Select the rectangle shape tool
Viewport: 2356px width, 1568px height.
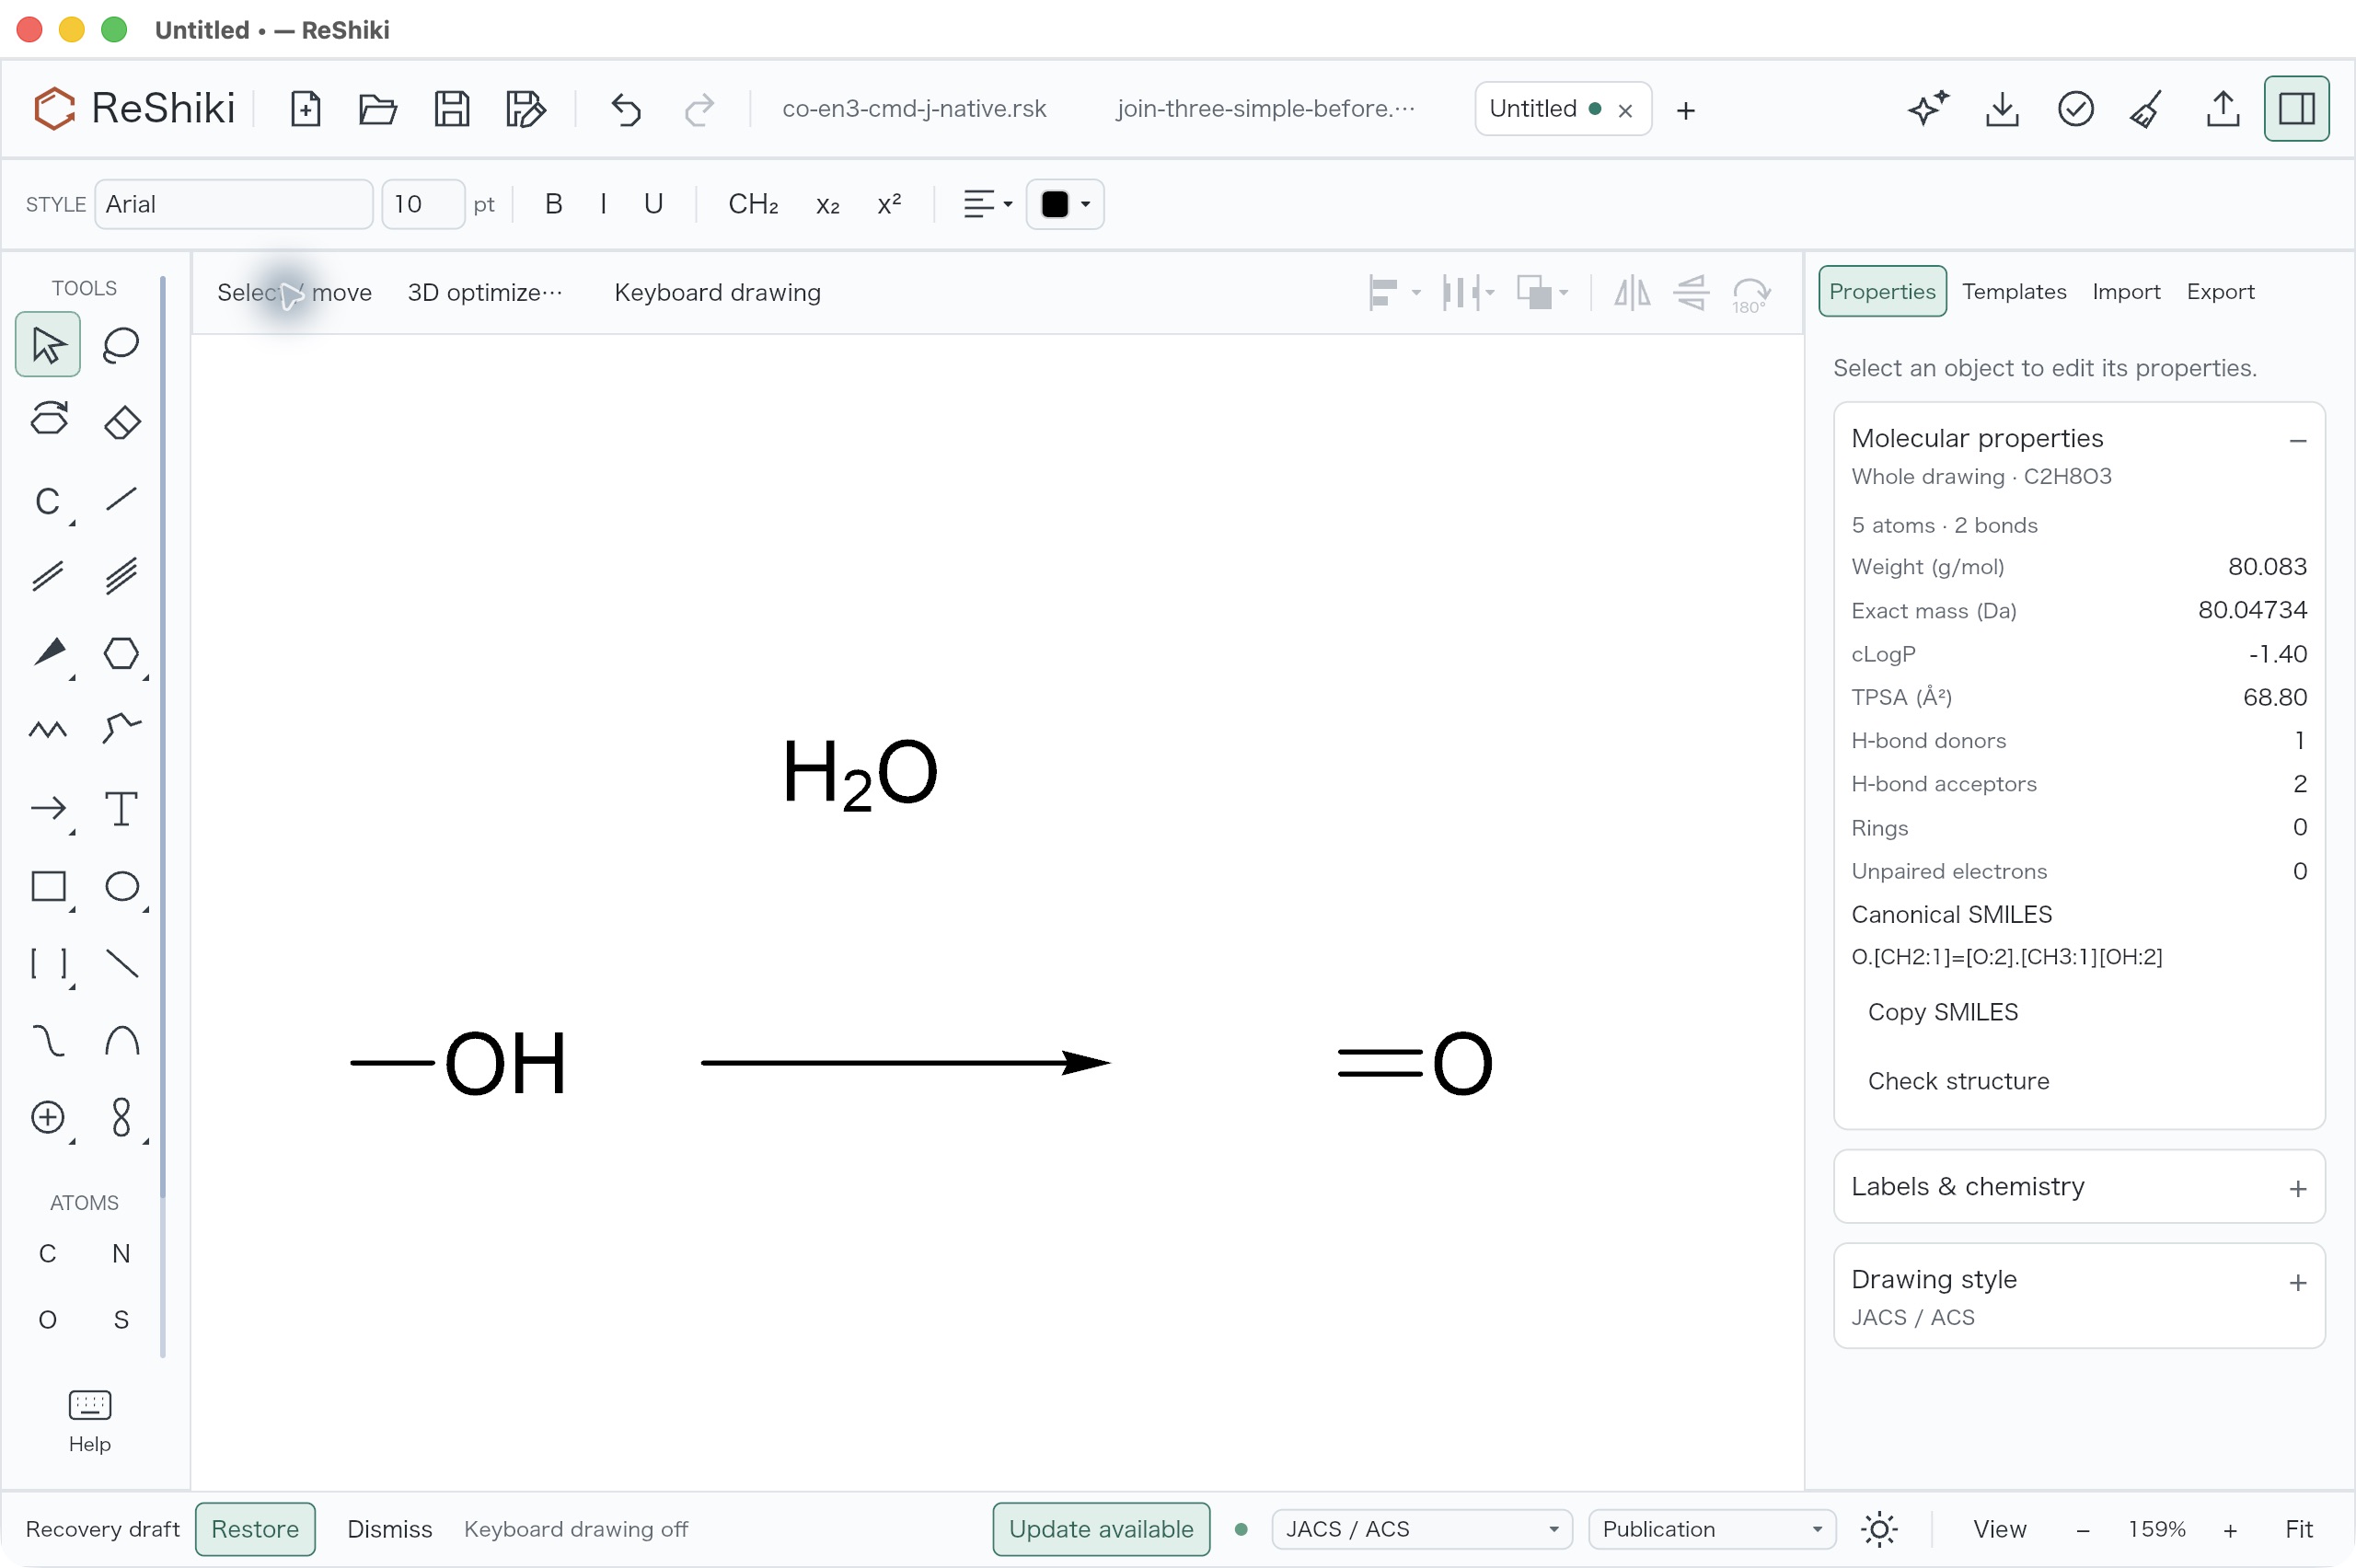tap(48, 886)
